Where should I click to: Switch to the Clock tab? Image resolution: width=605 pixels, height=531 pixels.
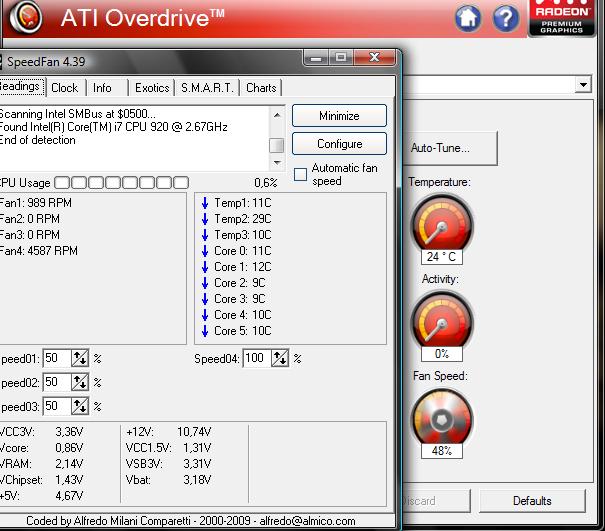click(64, 88)
